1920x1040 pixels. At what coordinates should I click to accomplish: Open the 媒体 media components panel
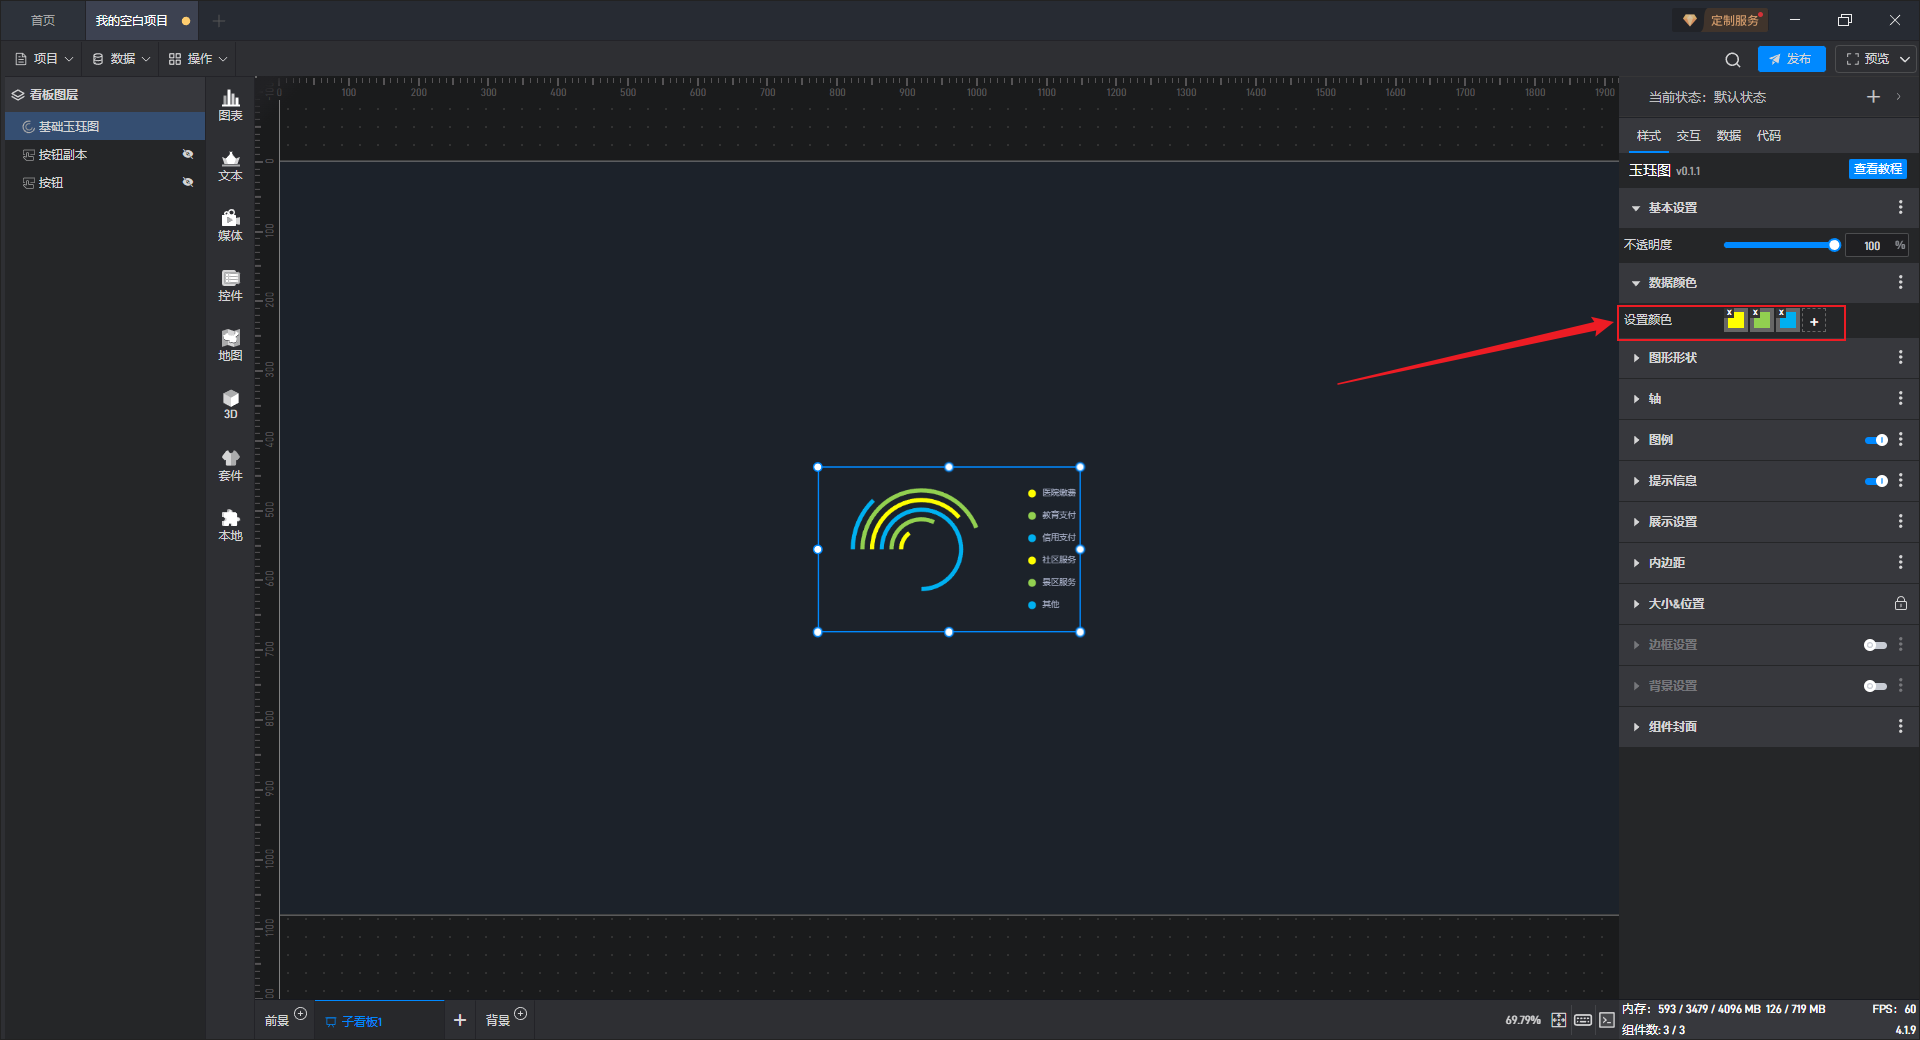pos(230,225)
